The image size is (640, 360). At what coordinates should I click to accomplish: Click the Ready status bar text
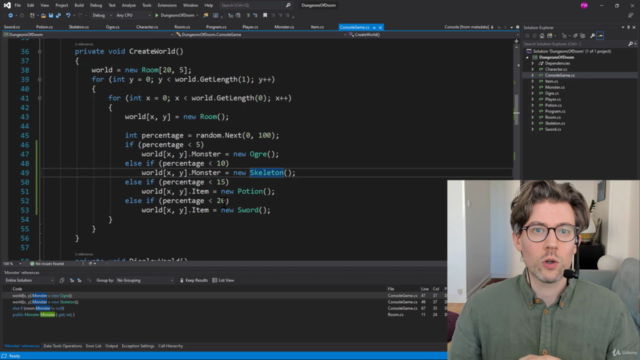coord(14,356)
